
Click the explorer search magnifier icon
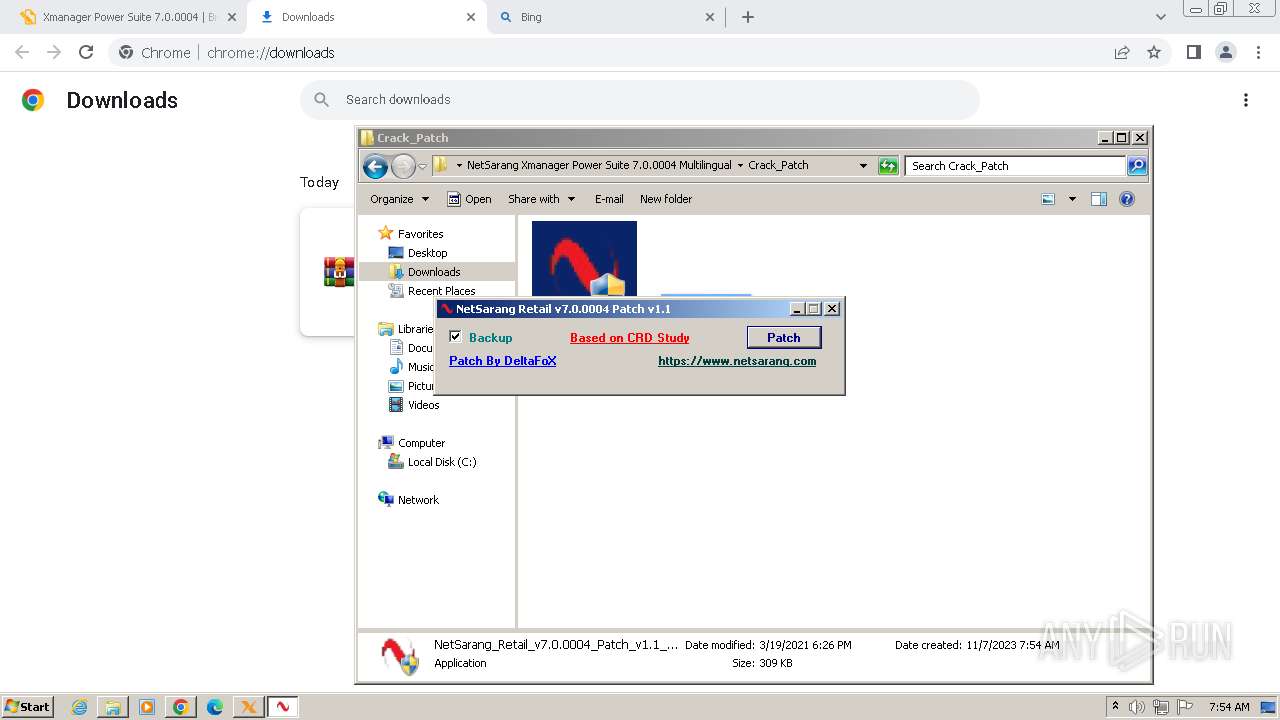[1137, 166]
